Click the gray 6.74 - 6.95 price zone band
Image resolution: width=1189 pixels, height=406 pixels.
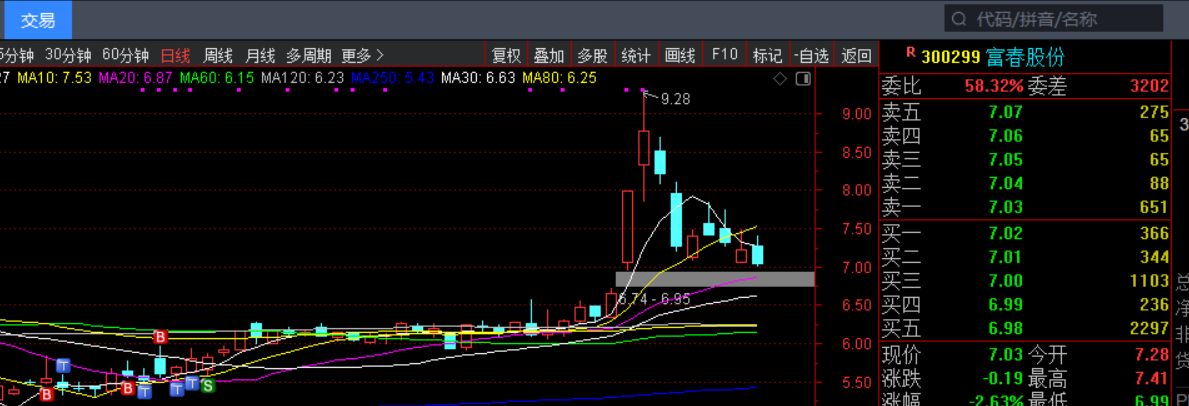tap(715, 279)
